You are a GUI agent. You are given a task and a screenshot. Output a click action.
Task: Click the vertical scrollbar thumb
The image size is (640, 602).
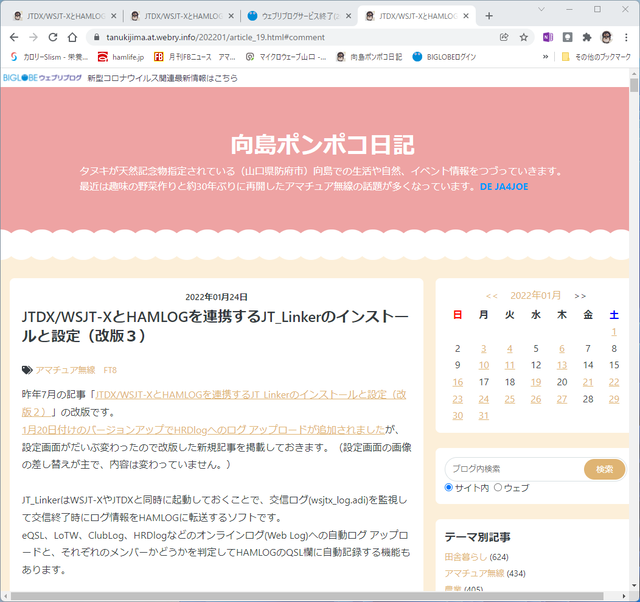633,85
